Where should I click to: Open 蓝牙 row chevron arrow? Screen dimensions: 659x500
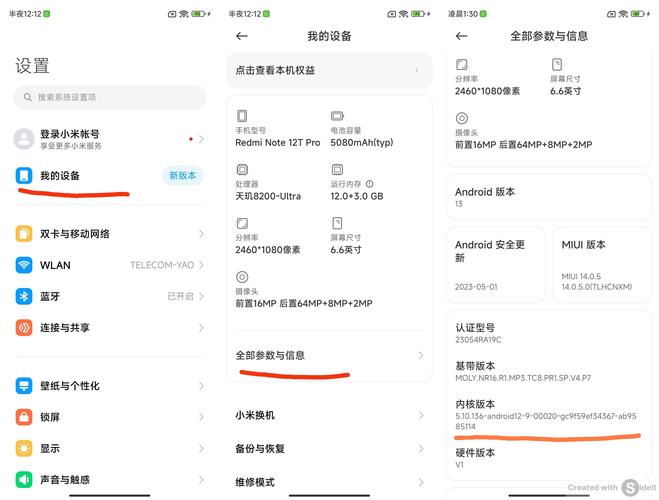click(x=201, y=296)
